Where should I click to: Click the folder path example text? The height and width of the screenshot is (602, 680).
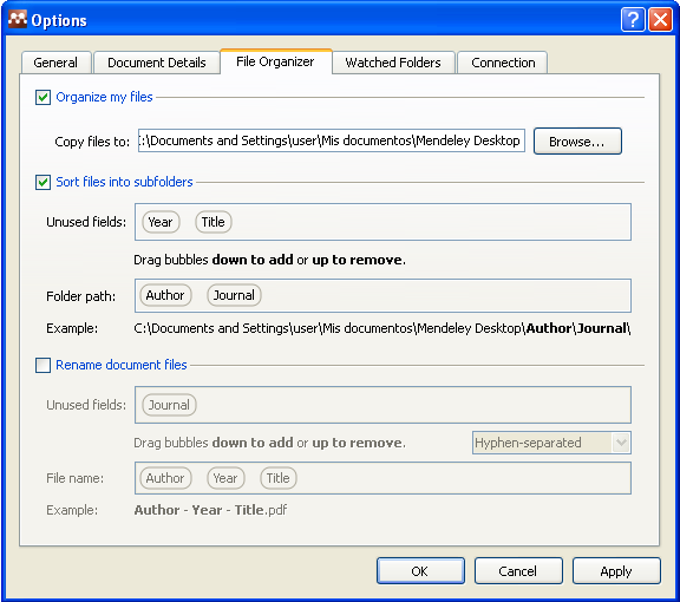(382, 328)
